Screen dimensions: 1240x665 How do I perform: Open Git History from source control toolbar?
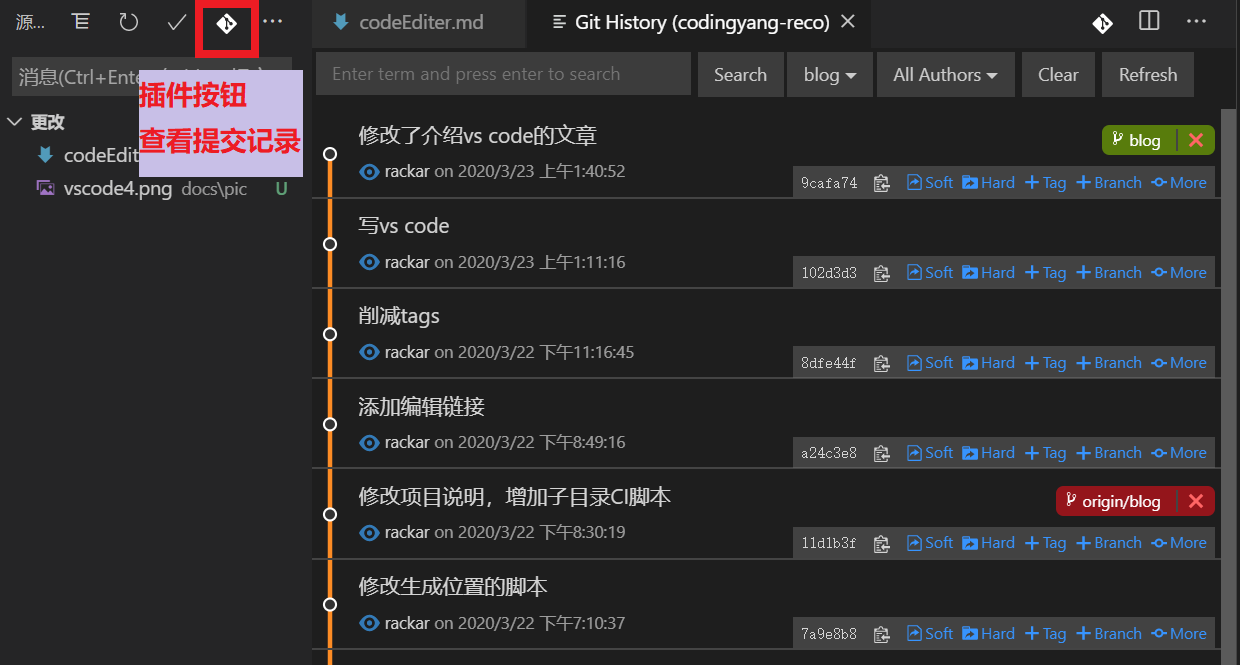(227, 23)
